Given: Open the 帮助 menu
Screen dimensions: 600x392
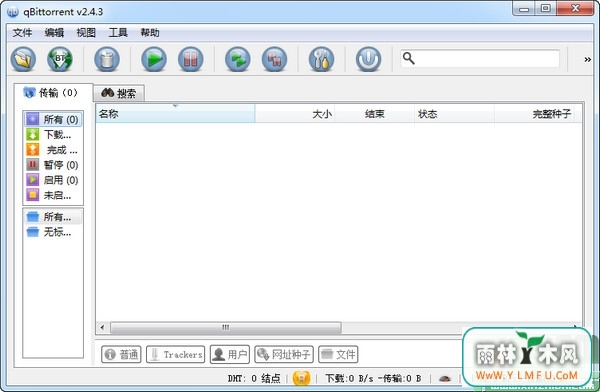Looking at the screenshot, I should [150, 33].
